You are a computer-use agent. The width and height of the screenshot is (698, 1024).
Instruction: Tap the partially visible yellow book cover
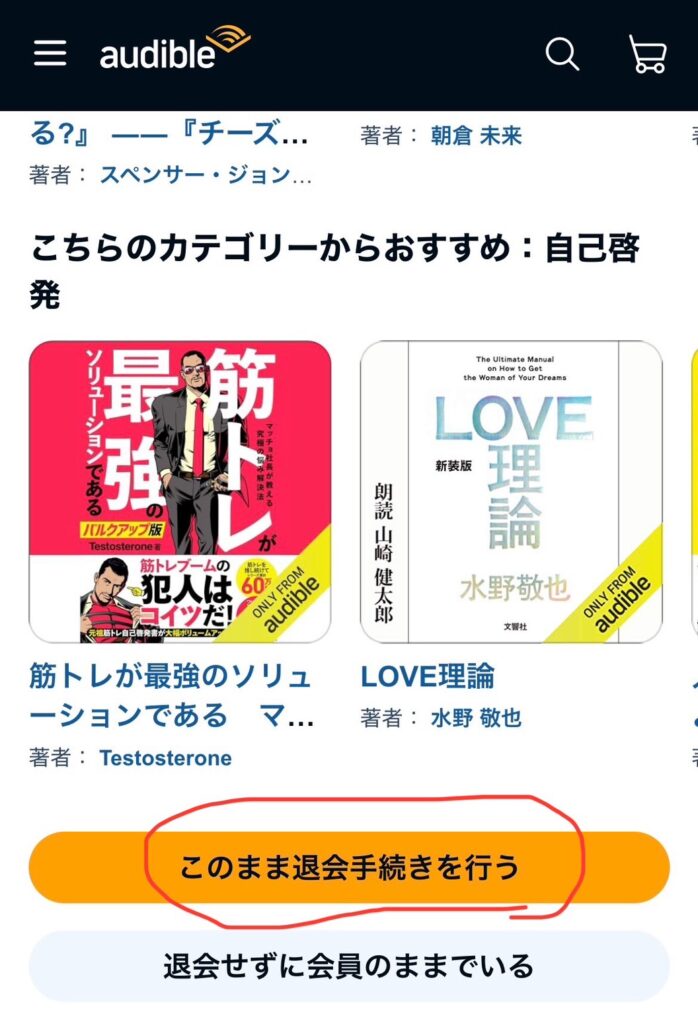tap(694, 492)
